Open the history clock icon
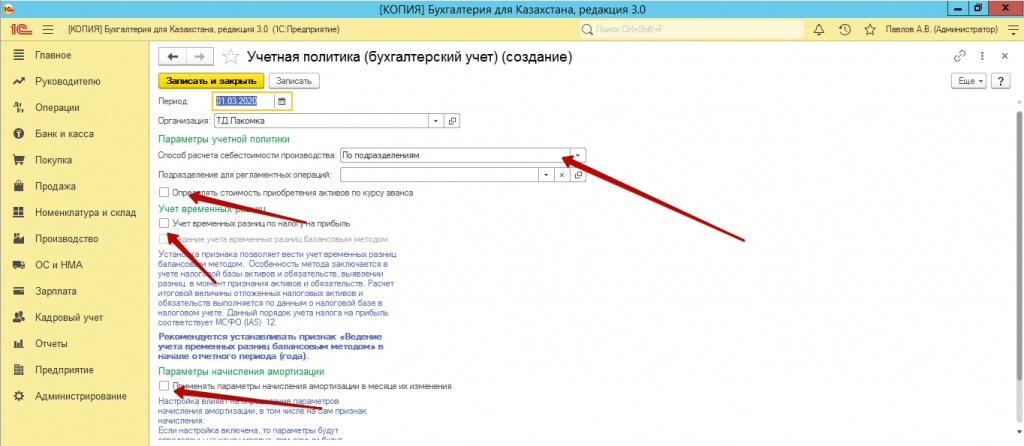 [x=845, y=30]
